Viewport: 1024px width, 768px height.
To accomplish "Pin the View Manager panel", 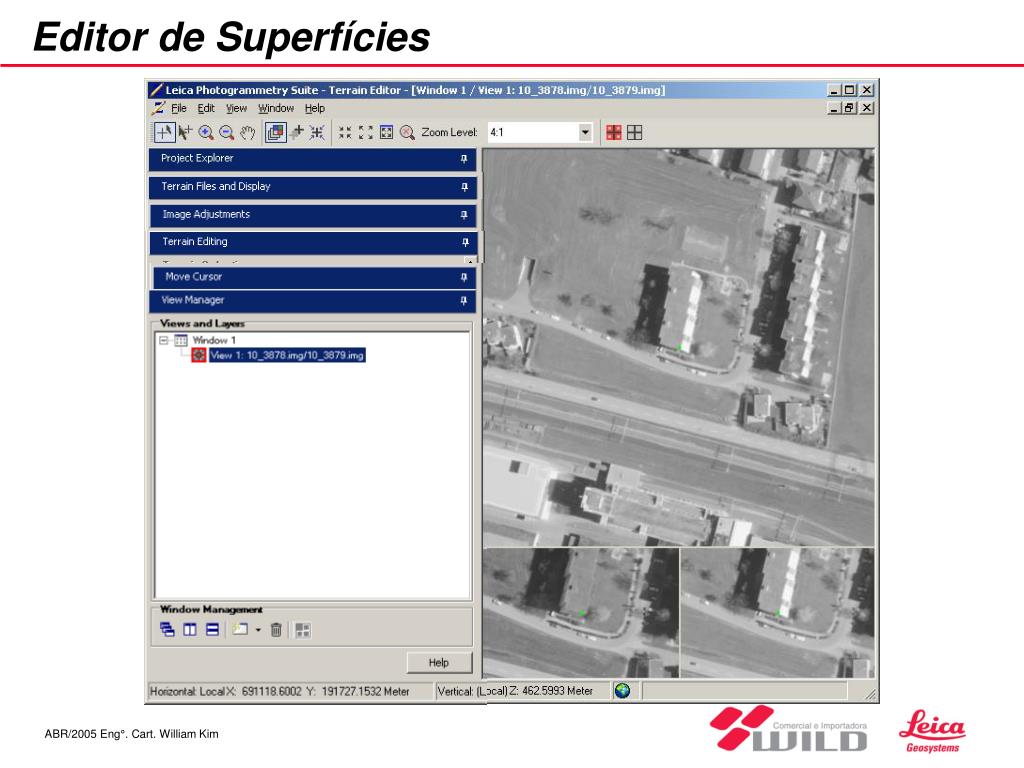I will [x=464, y=300].
